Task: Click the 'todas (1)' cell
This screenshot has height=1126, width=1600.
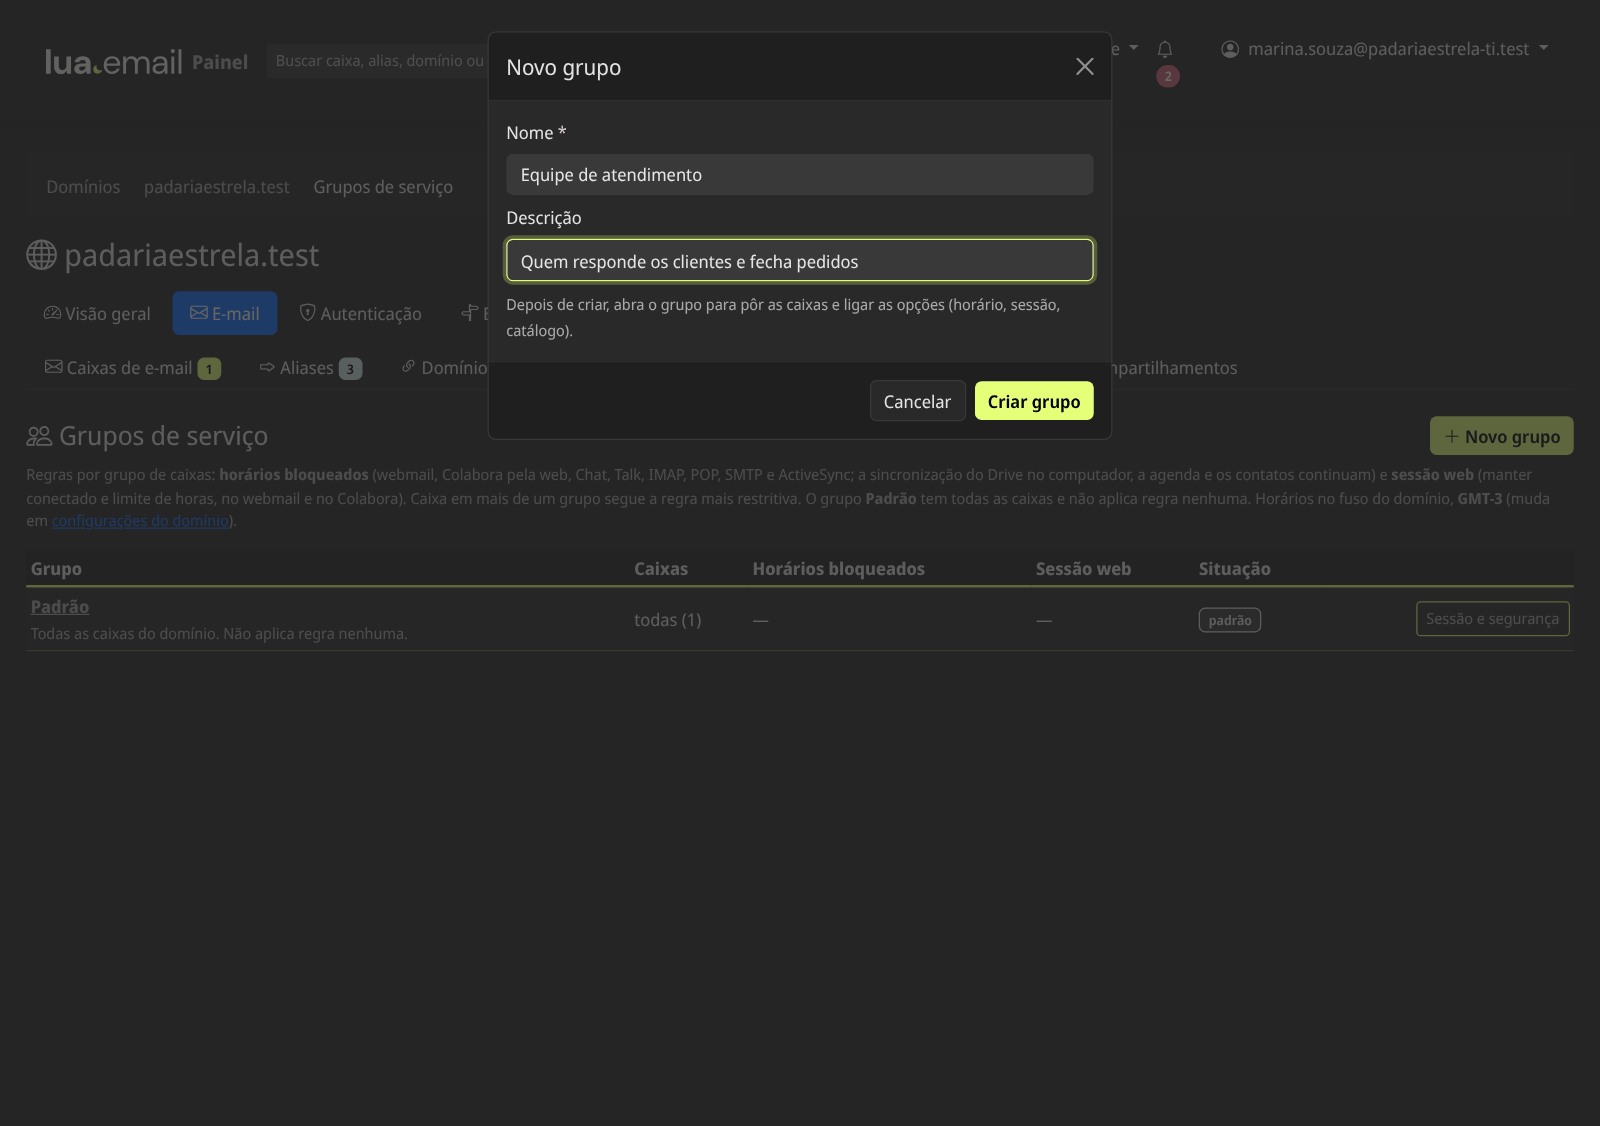Action: tap(668, 620)
